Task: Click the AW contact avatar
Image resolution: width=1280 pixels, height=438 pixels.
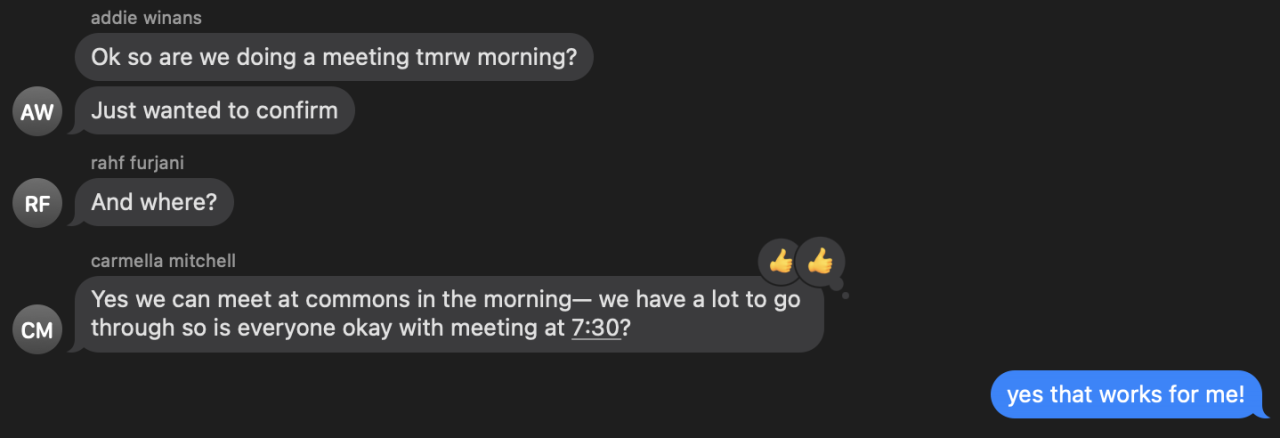Action: [x=37, y=112]
